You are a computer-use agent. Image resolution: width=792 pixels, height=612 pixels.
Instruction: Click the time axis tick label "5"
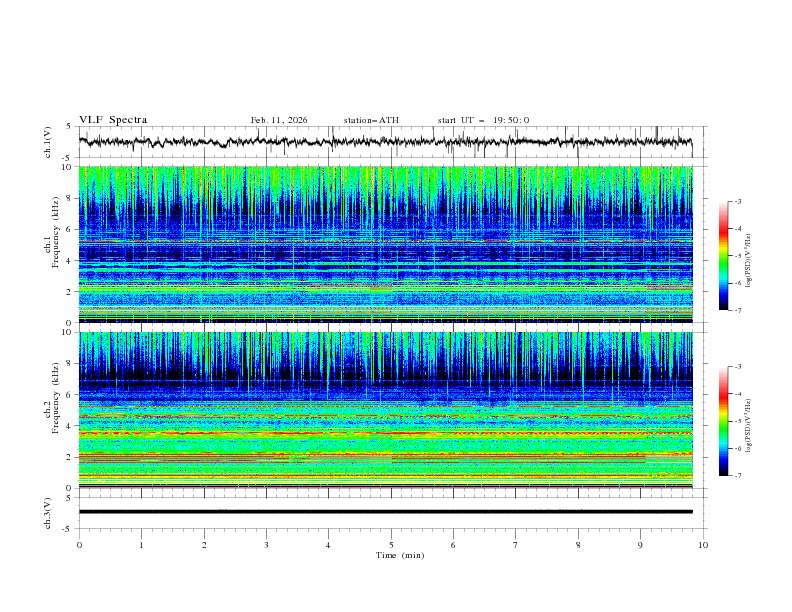tap(391, 545)
